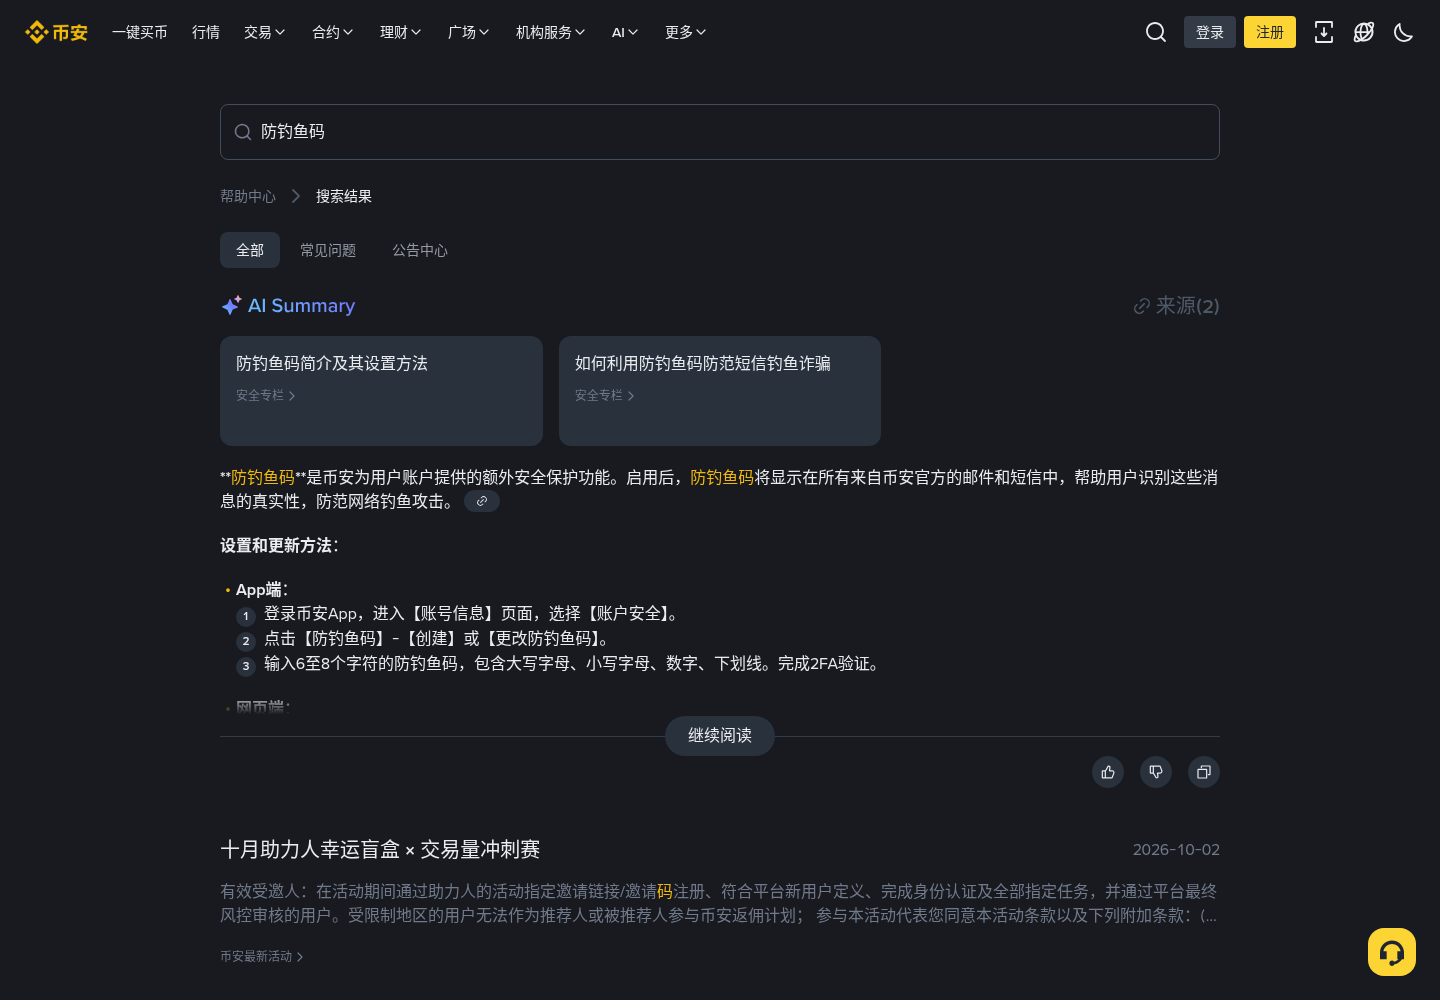Expand the 合约 dropdown menu
The image size is (1440, 1000).
333,32
